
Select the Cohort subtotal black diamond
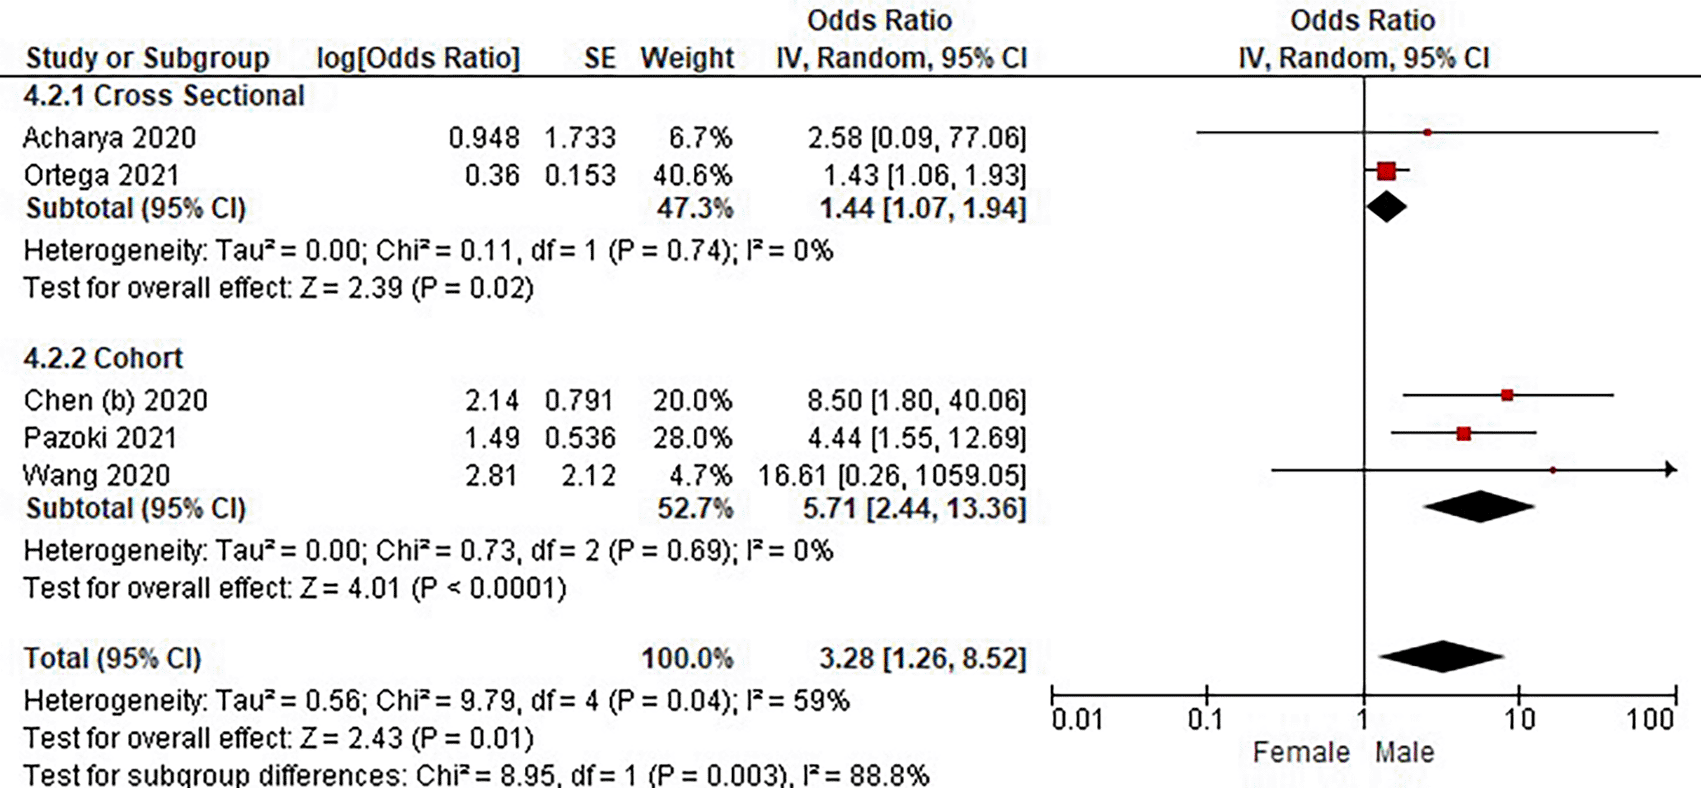1479,507
